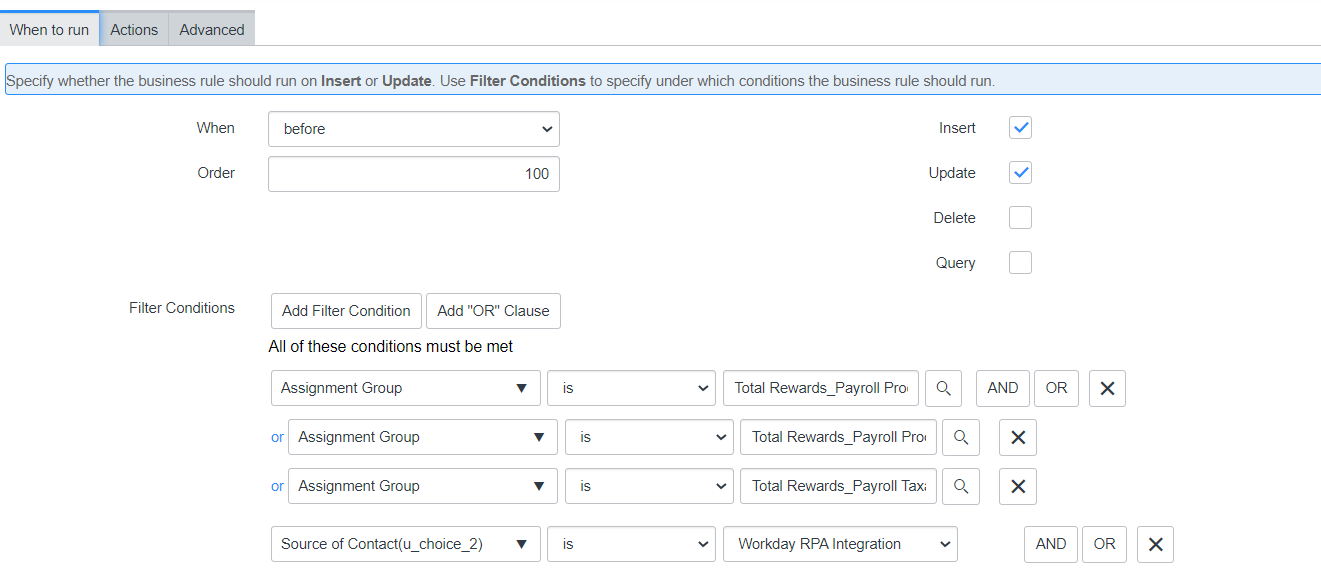Remove the first Assignment Group condition row
The height and width of the screenshot is (584, 1321).
click(x=1107, y=389)
